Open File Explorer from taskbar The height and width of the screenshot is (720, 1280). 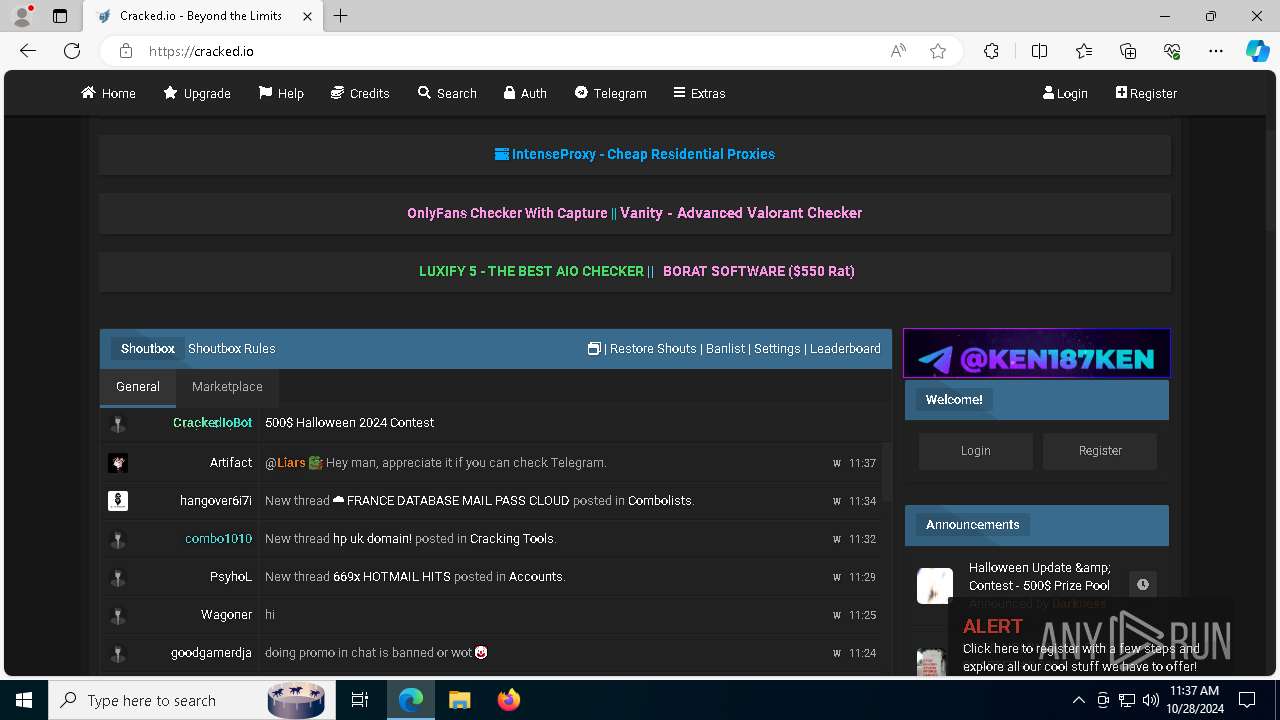pyautogui.click(x=459, y=700)
